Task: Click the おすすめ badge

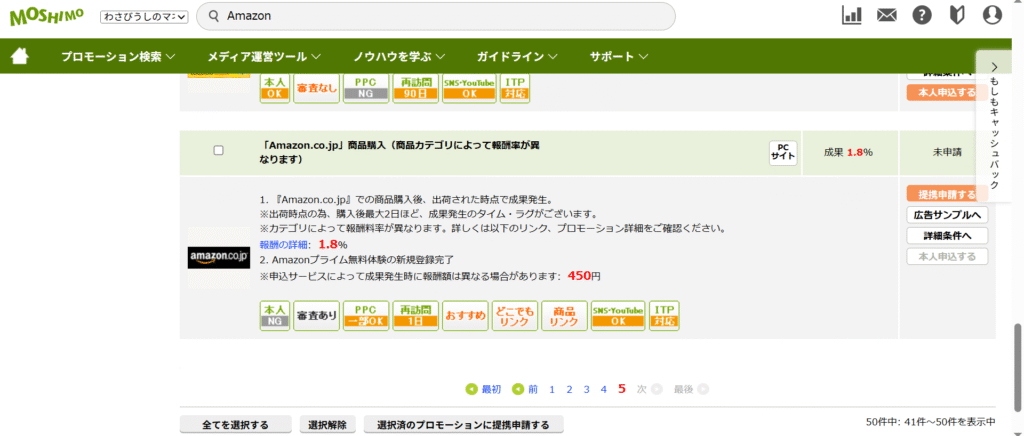Action: (x=465, y=316)
